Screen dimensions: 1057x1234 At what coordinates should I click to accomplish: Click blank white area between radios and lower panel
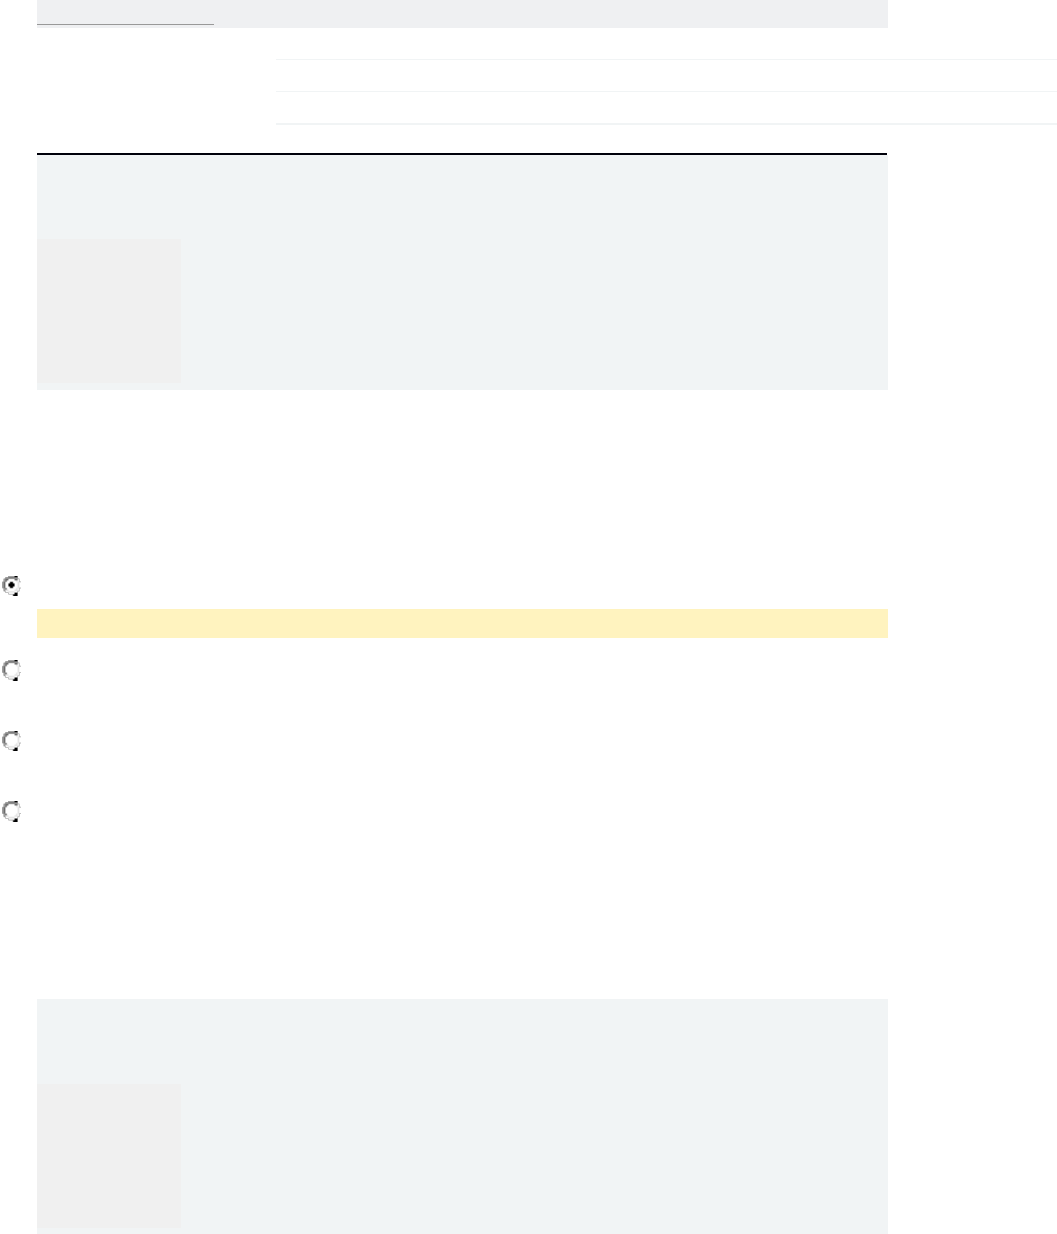[x=462, y=910]
